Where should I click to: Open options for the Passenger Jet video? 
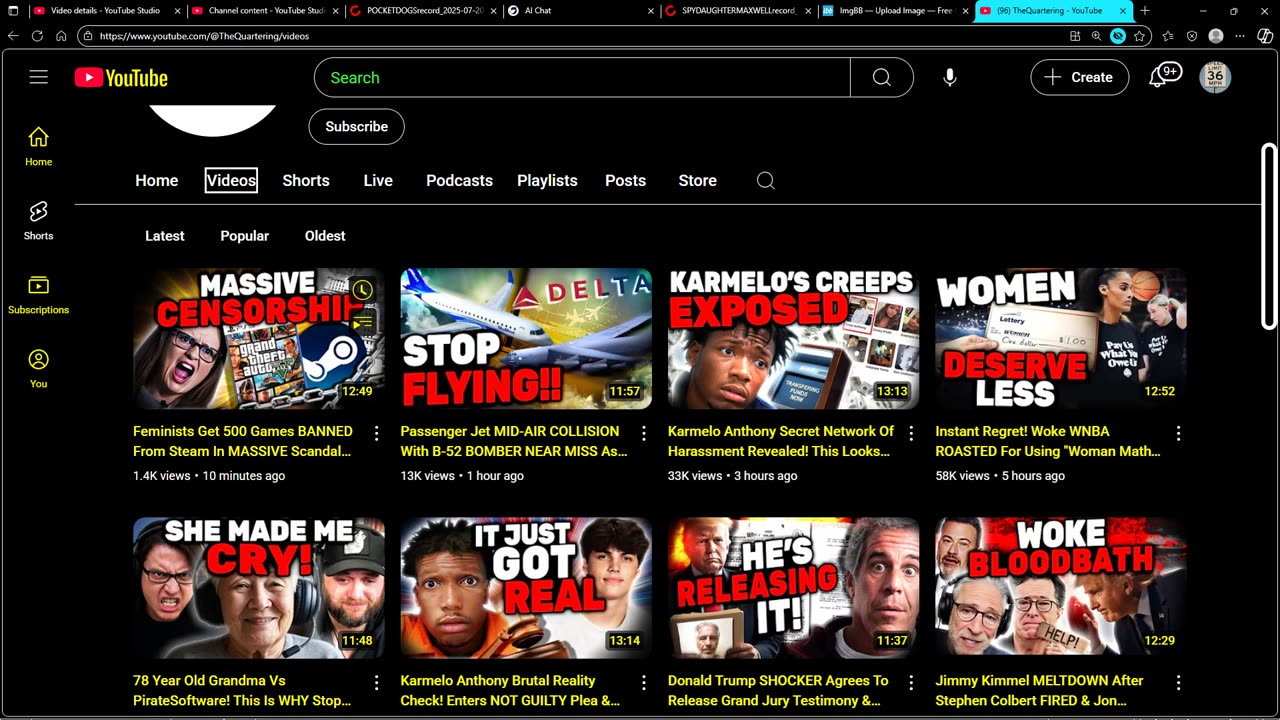tap(644, 433)
